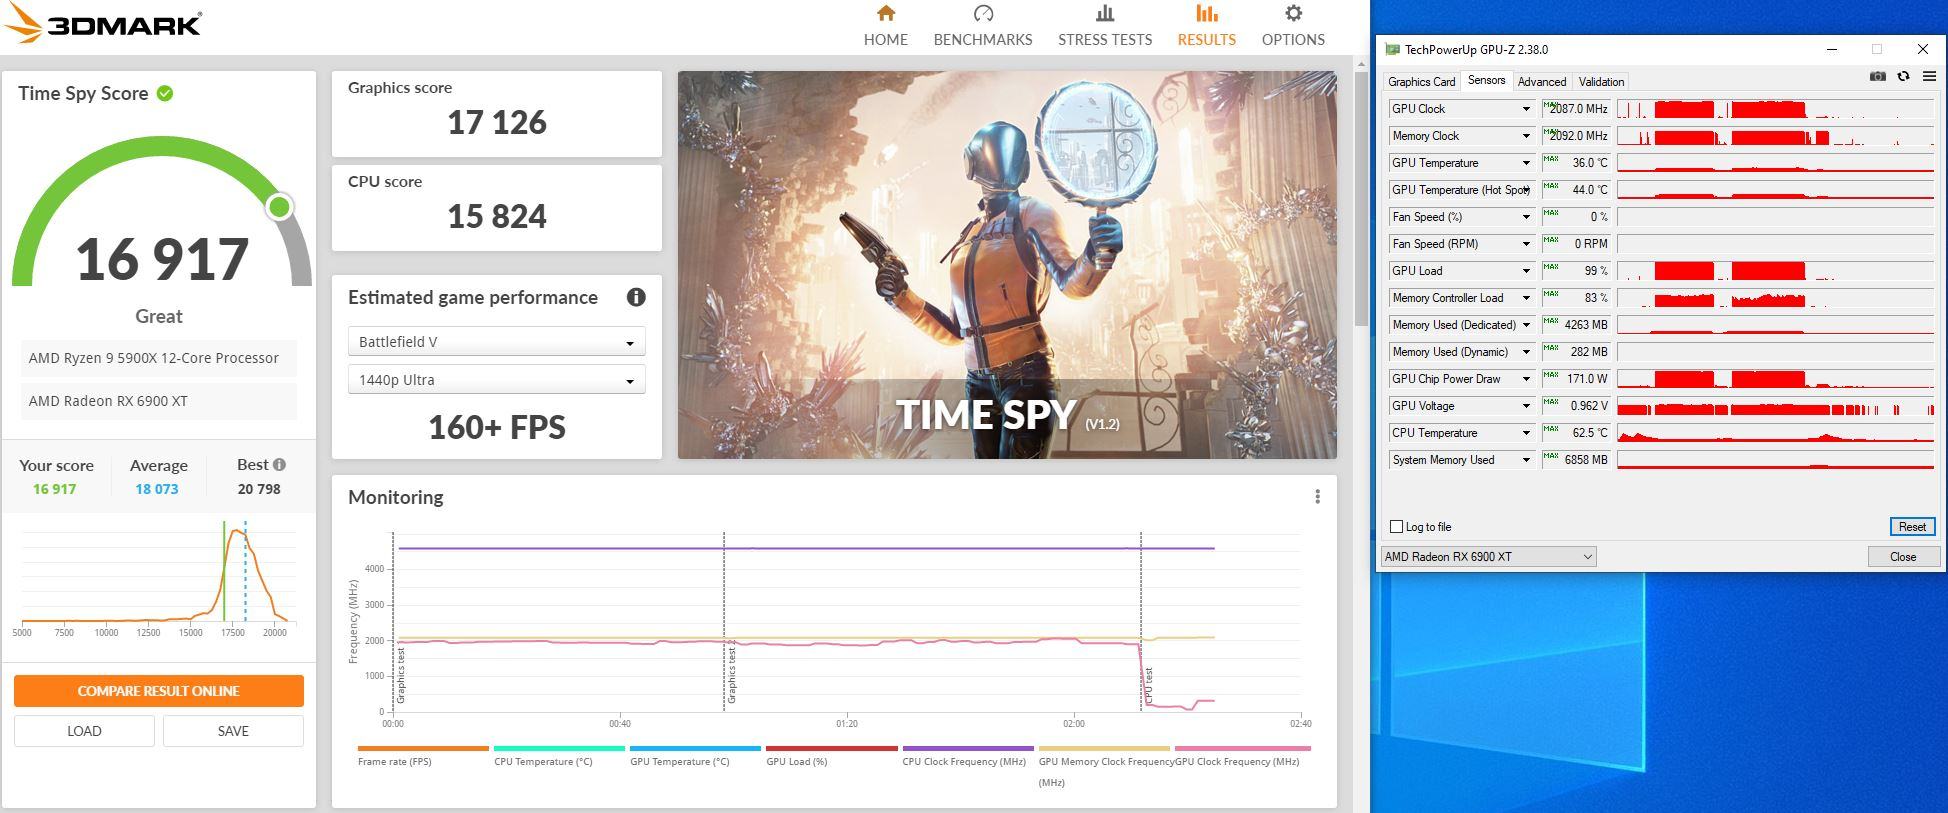Click Compare Result Online button

159,691
